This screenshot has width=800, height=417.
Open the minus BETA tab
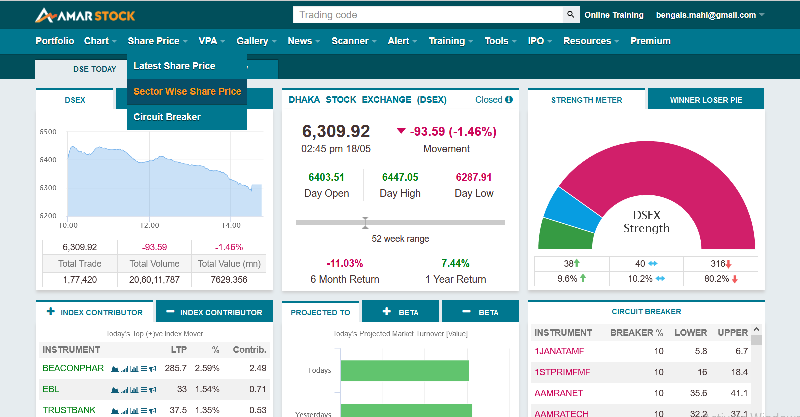[480, 312]
